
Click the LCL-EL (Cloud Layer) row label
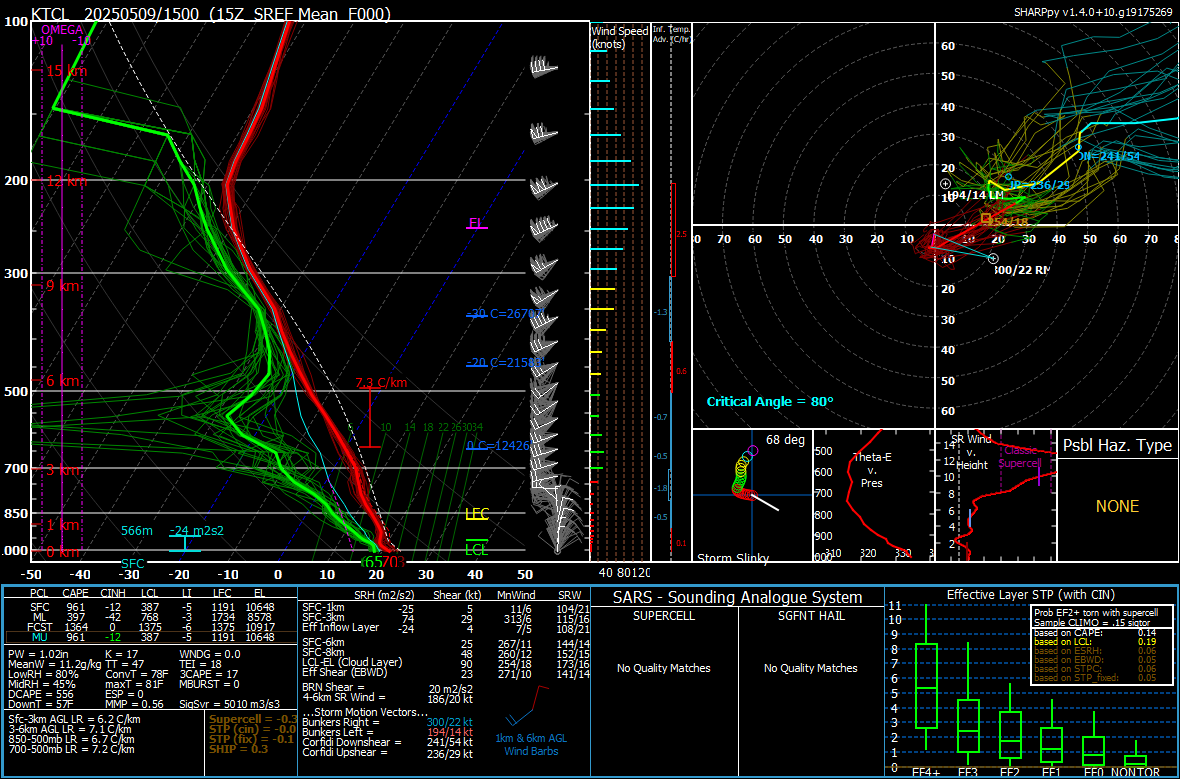(x=351, y=662)
